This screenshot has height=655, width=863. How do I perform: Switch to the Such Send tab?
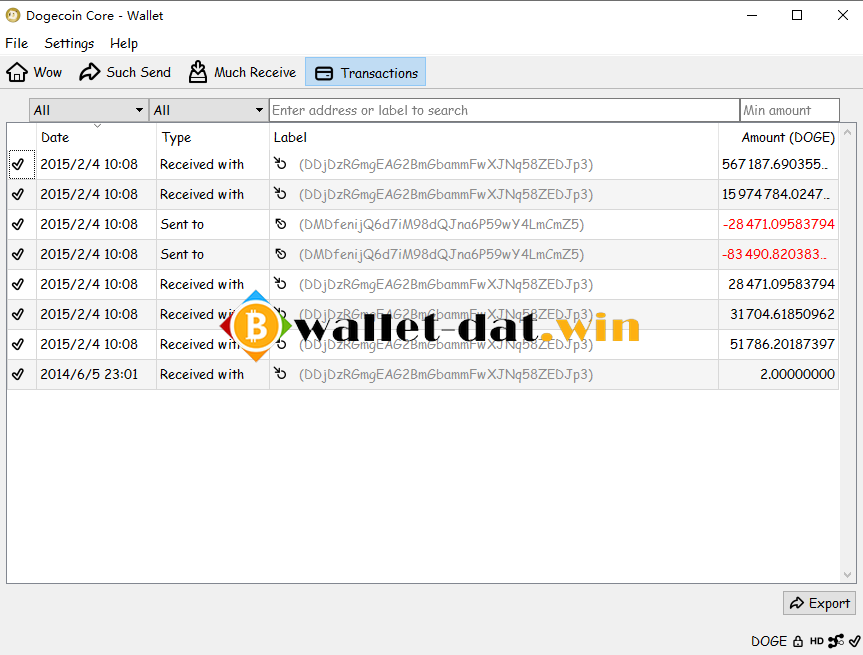click(x=125, y=72)
